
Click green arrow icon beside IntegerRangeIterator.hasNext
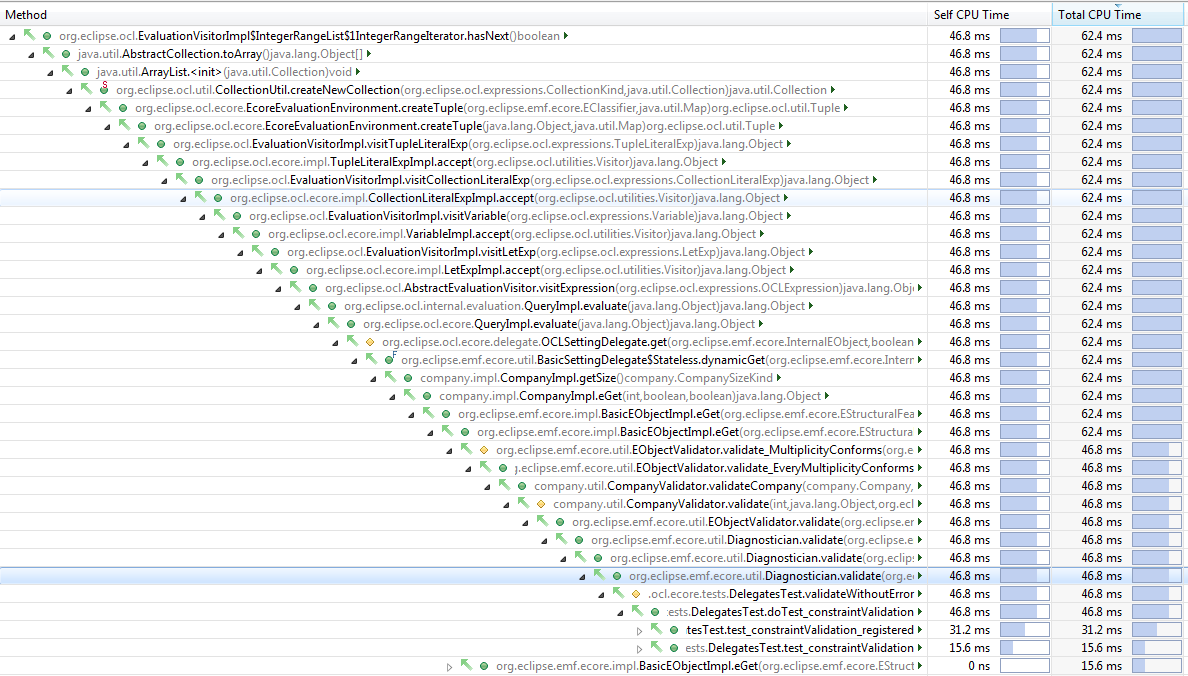29,36
